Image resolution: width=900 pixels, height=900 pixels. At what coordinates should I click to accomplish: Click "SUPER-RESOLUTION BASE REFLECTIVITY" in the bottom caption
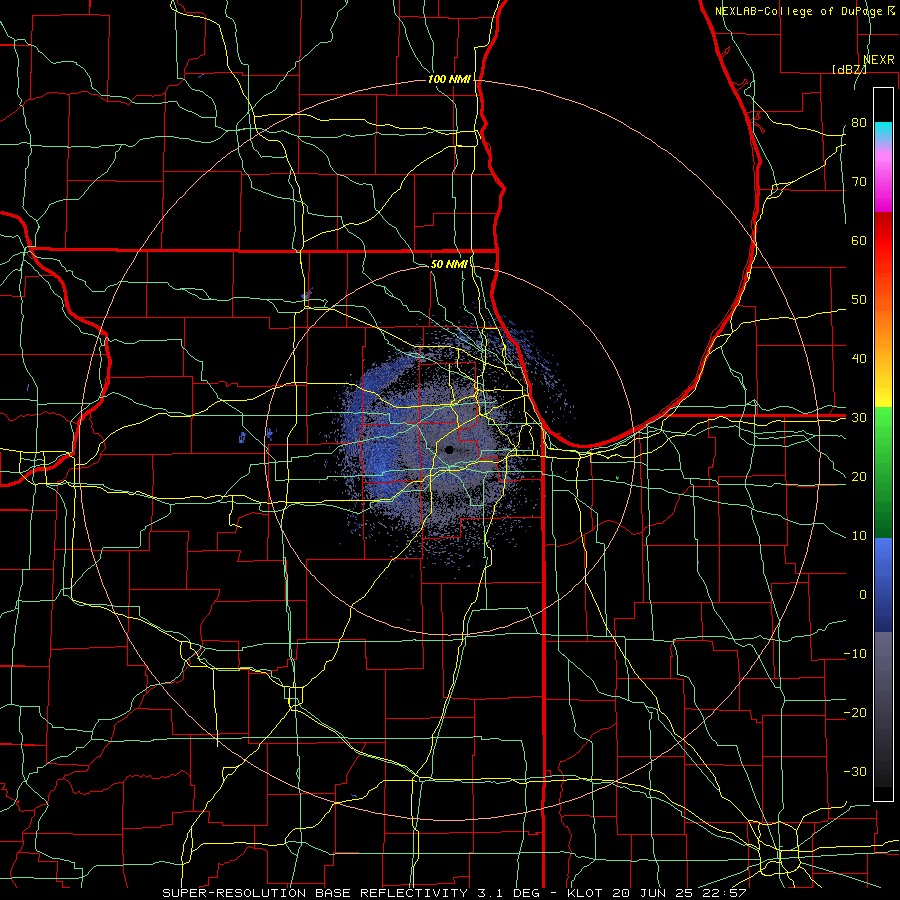click(x=315, y=893)
